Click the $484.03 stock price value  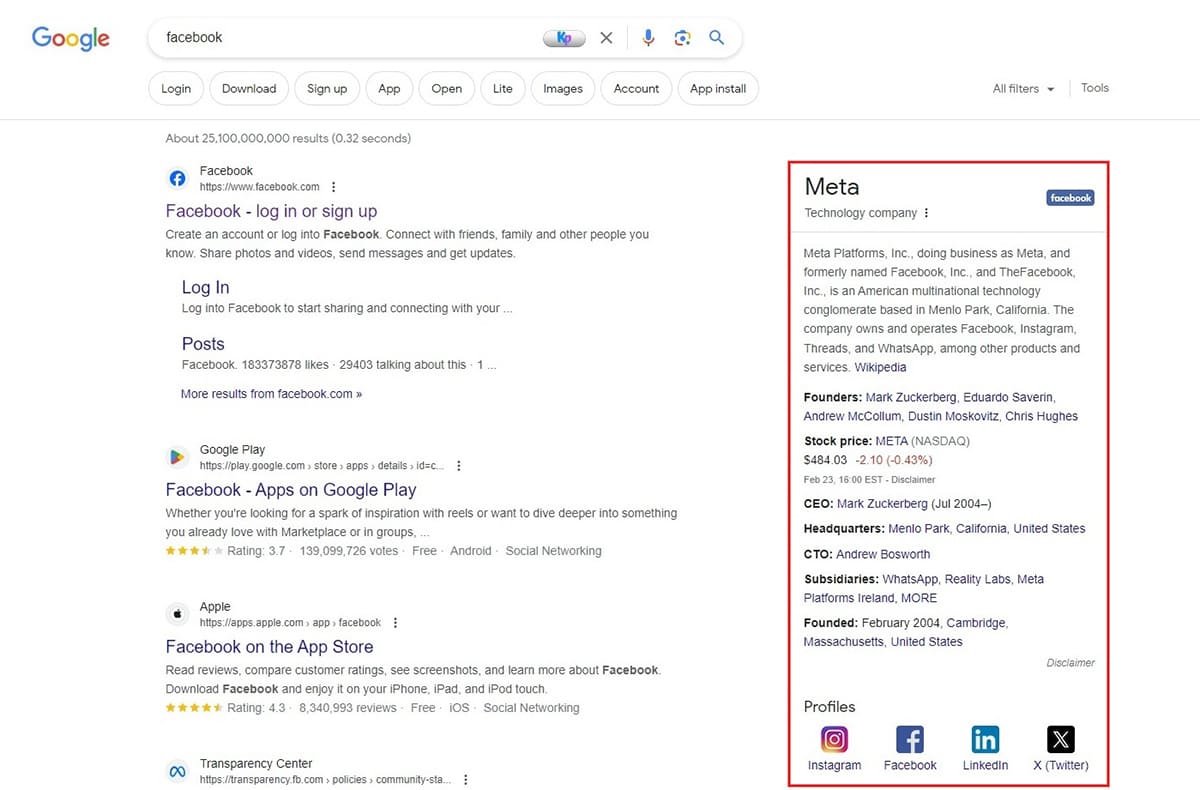[825, 460]
